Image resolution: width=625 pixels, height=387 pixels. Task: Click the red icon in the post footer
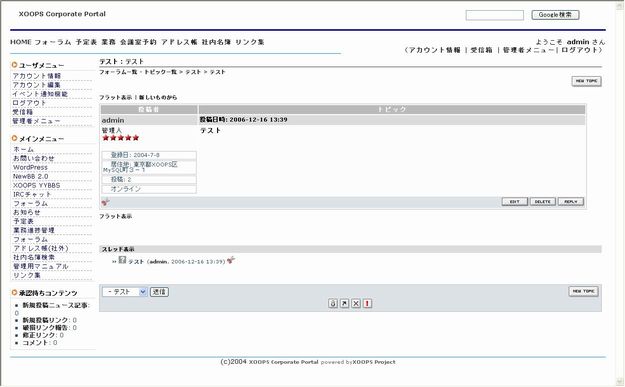pyautogui.click(x=106, y=202)
